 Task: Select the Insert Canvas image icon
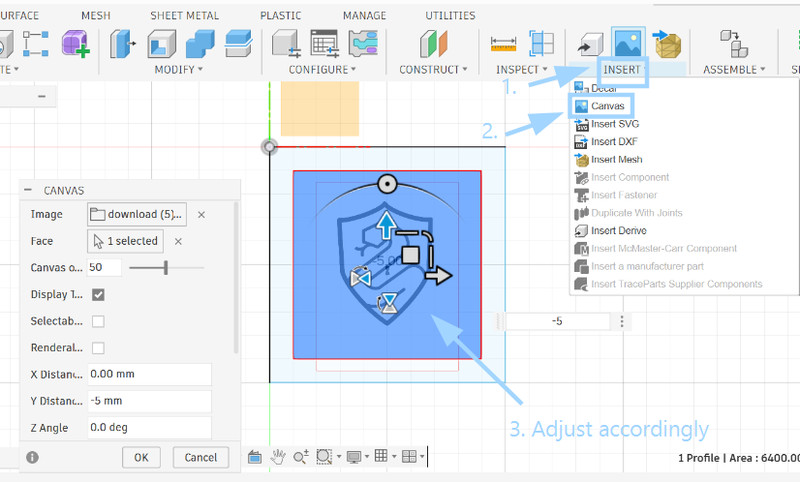(628, 43)
